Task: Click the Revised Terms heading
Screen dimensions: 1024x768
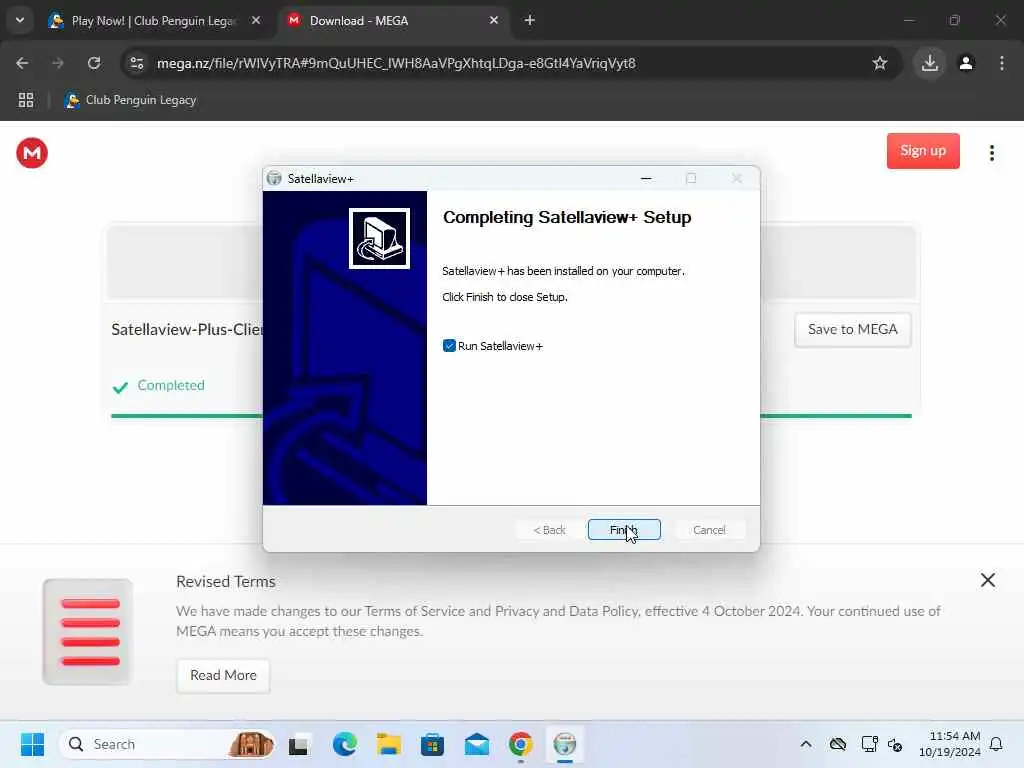Action: [x=226, y=581]
